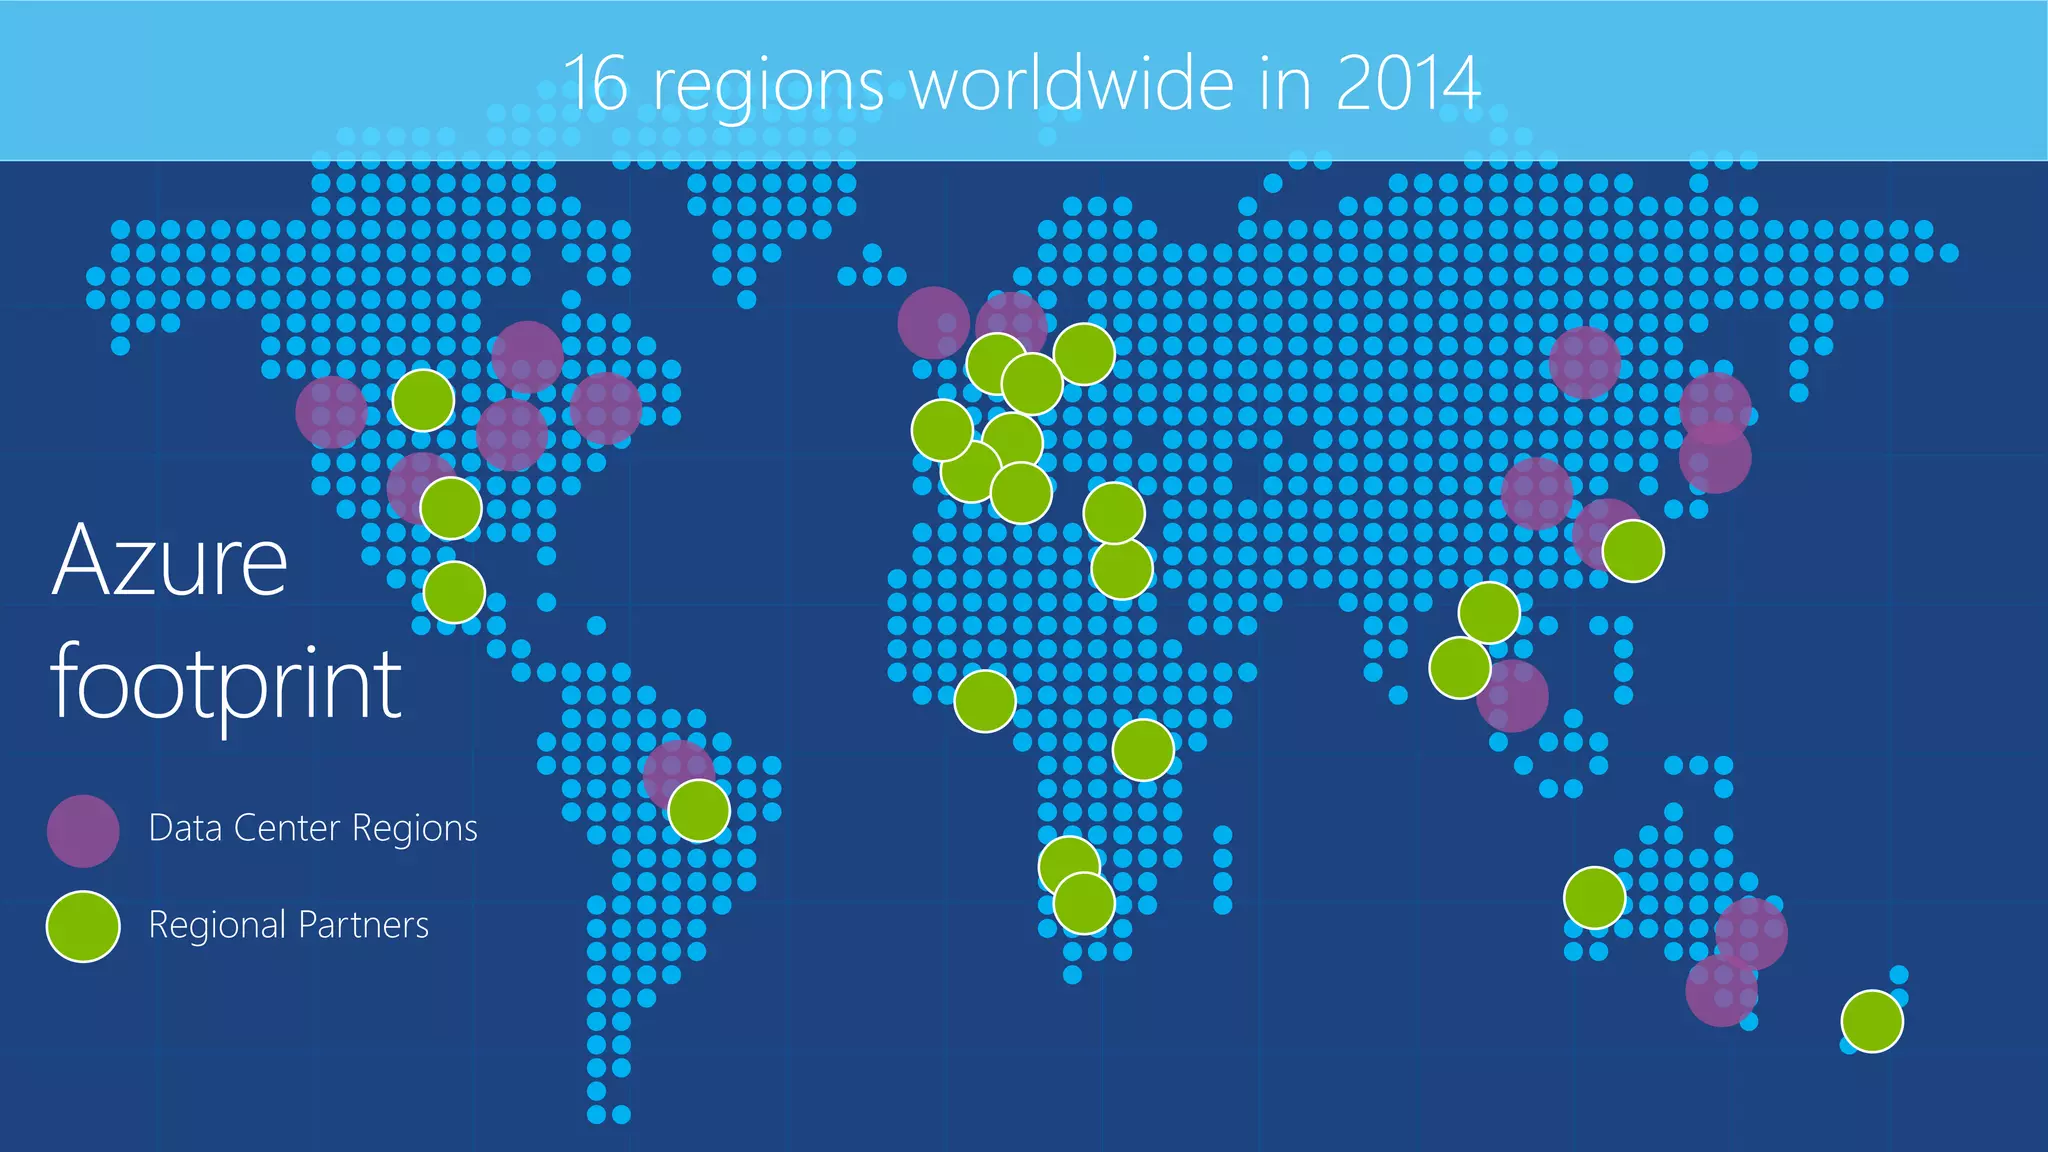Click the purple Data Center Regions legend circle
The width and height of the screenshot is (2048, 1152).
pos(83,831)
